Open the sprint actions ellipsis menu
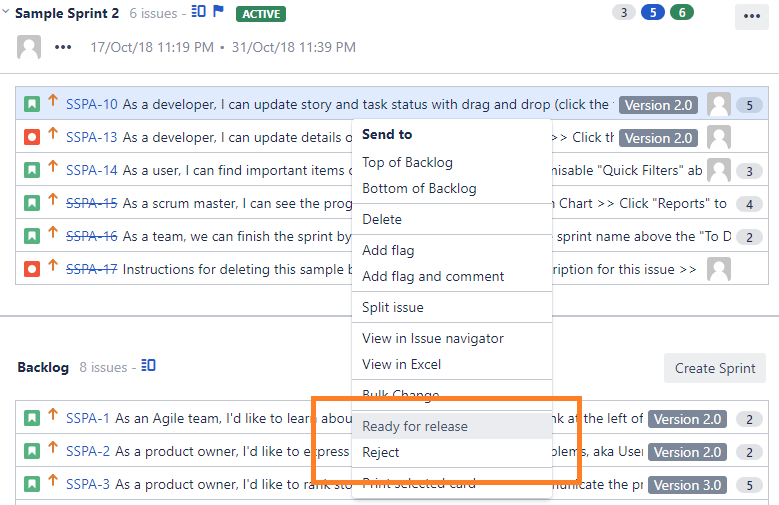The image size is (779, 505). [x=752, y=16]
